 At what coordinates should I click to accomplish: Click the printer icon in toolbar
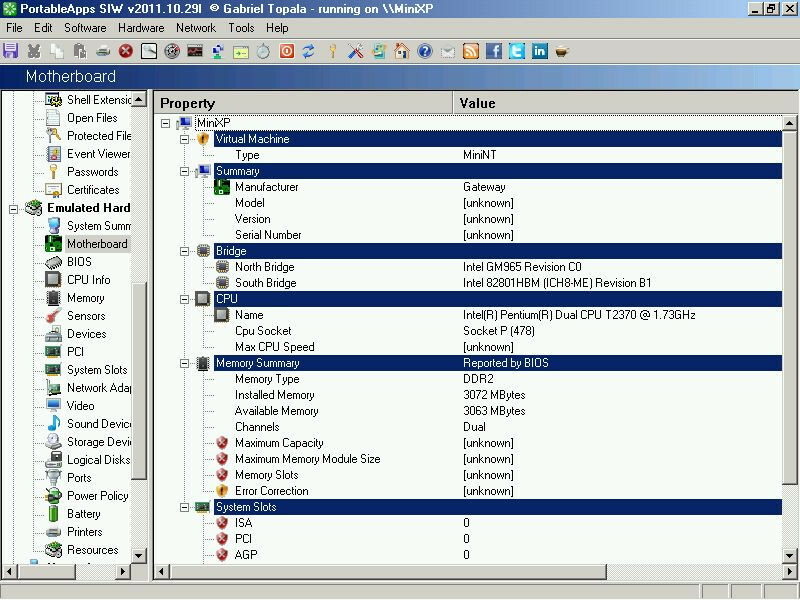(103, 51)
